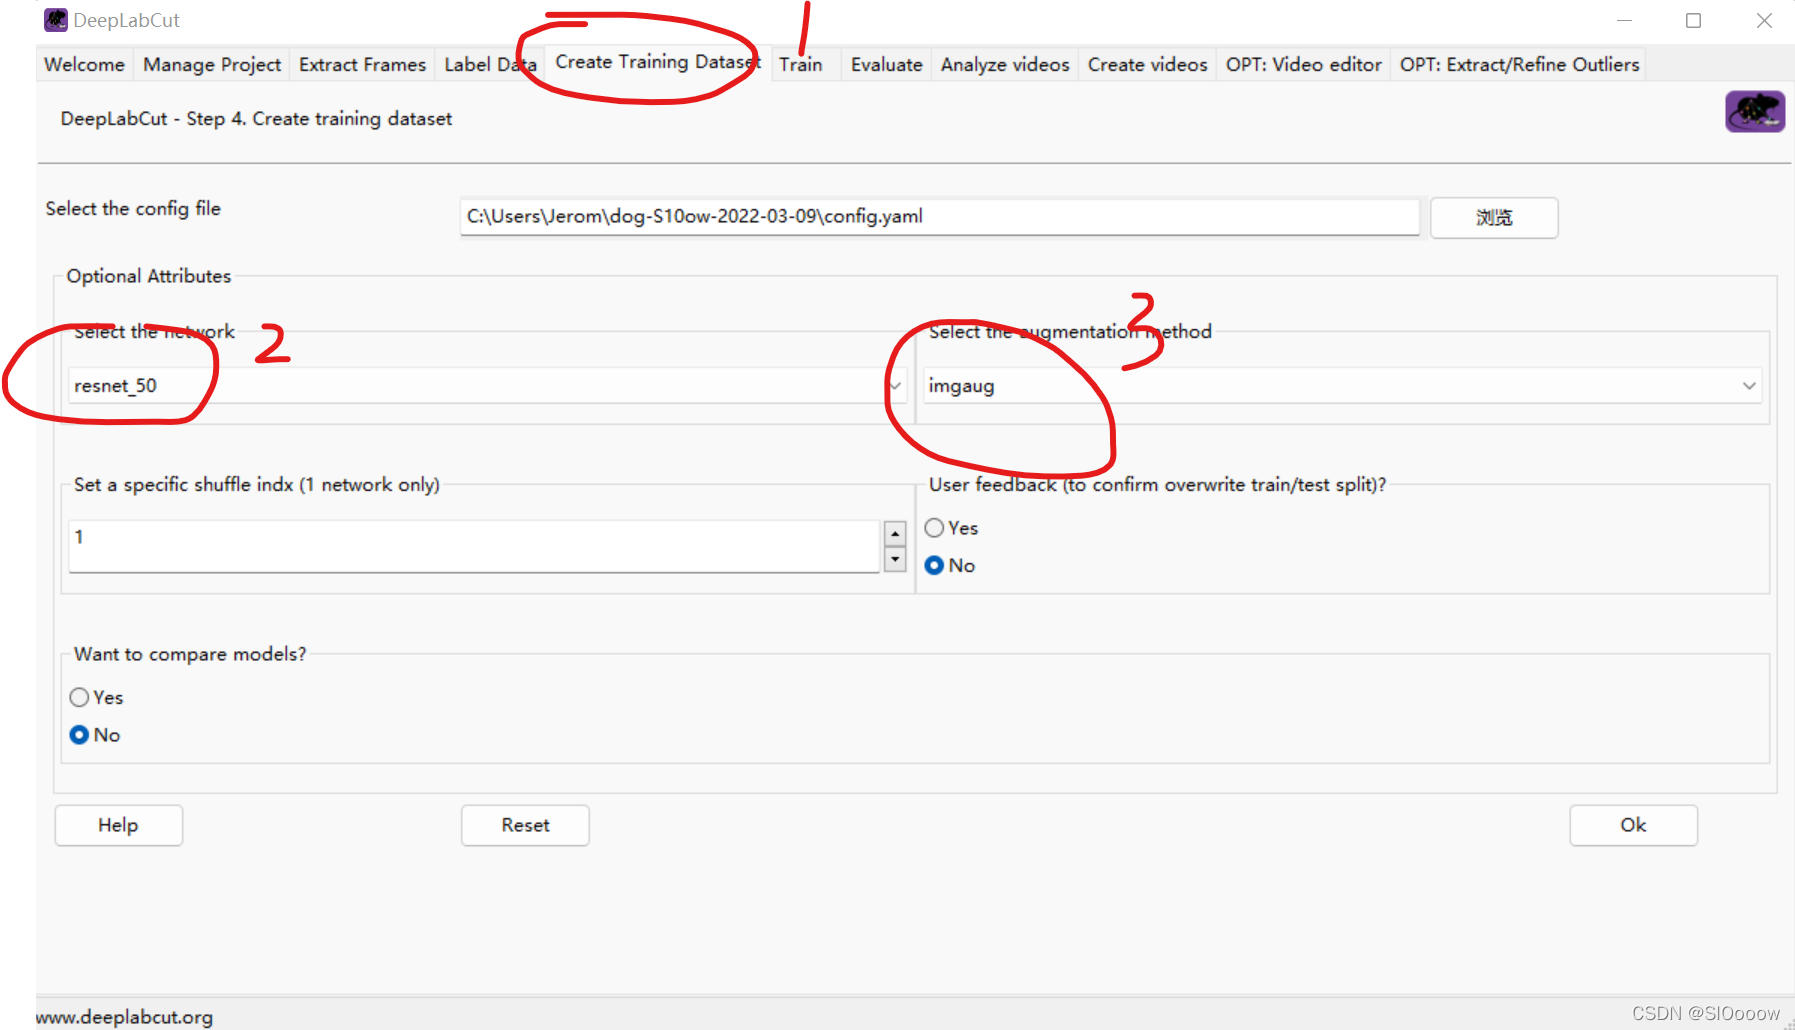The height and width of the screenshot is (1030, 1795).
Task: Click the 'Optional Attributes' group label
Action: pyautogui.click(x=149, y=276)
